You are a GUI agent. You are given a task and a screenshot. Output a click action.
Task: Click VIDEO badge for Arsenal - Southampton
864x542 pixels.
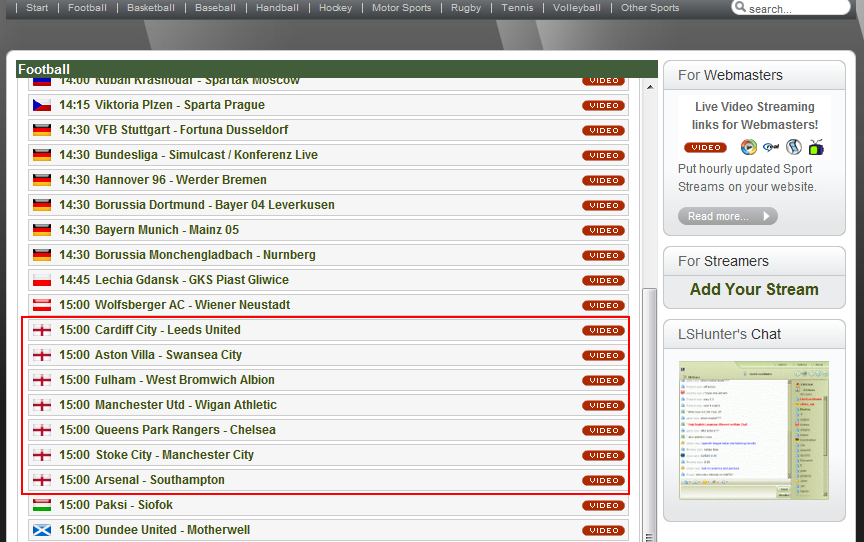tap(603, 480)
